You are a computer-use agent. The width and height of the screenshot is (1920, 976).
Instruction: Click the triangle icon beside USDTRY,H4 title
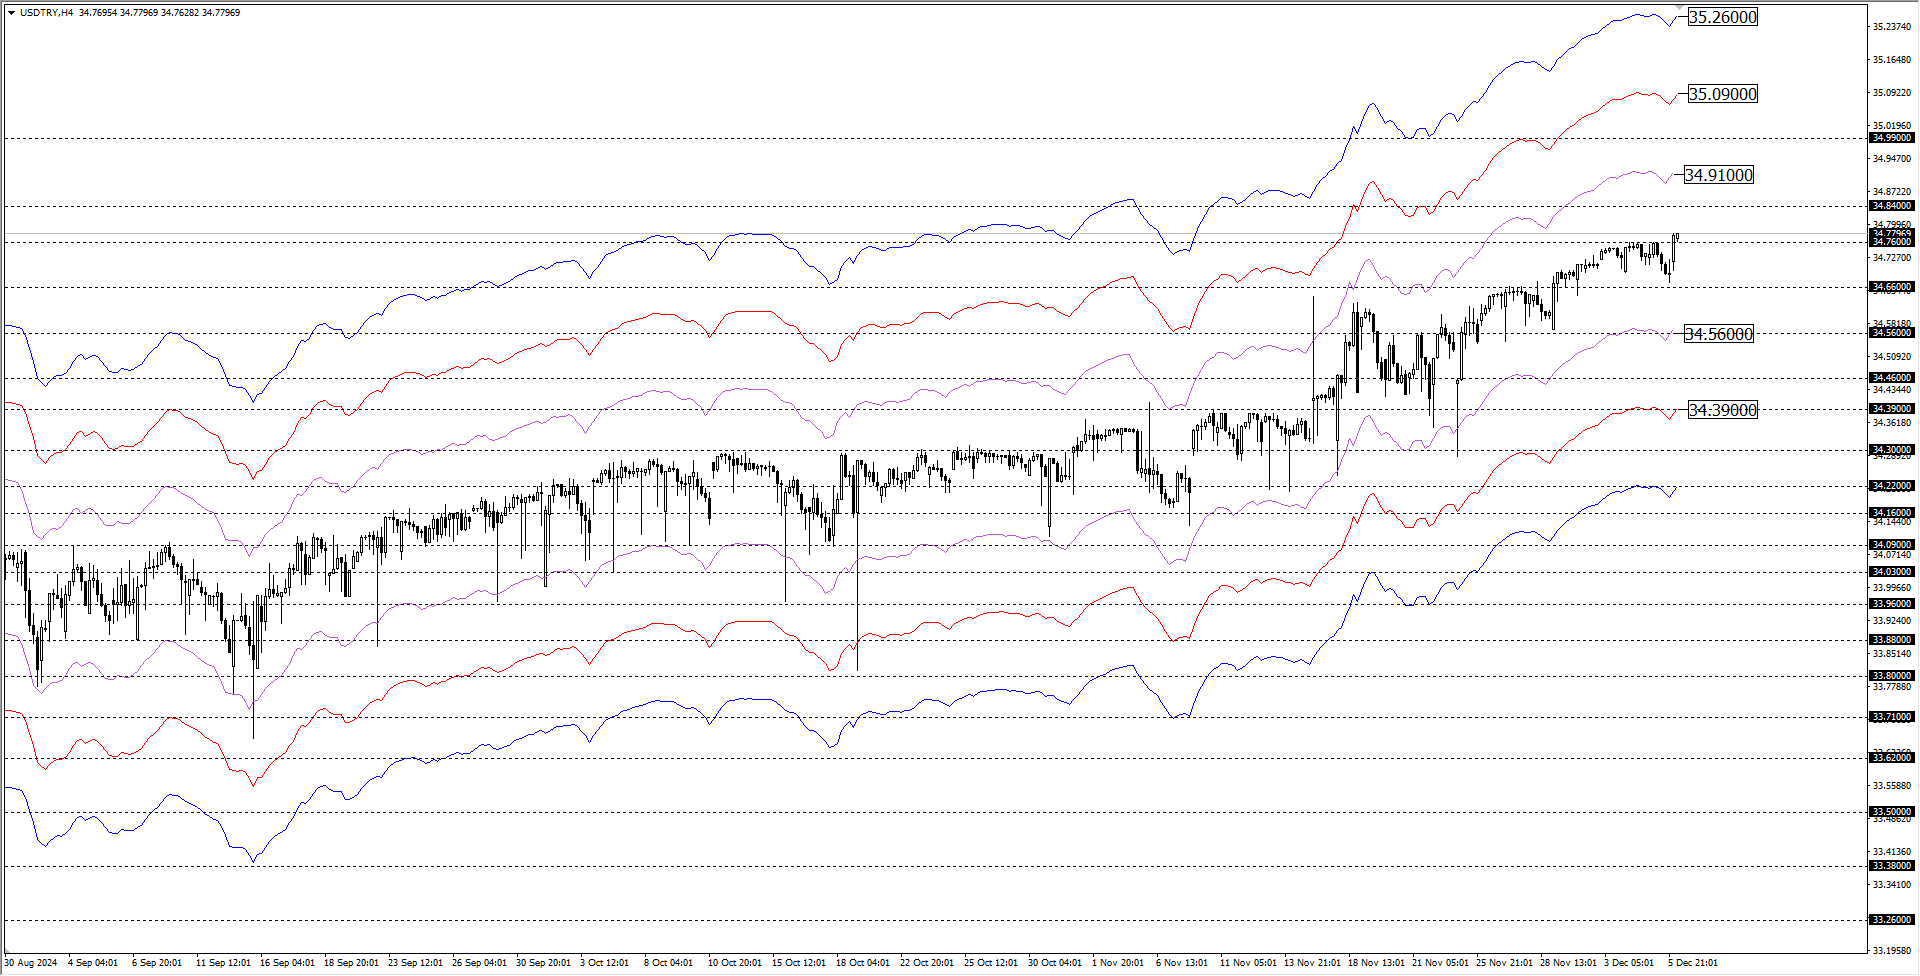11,13
